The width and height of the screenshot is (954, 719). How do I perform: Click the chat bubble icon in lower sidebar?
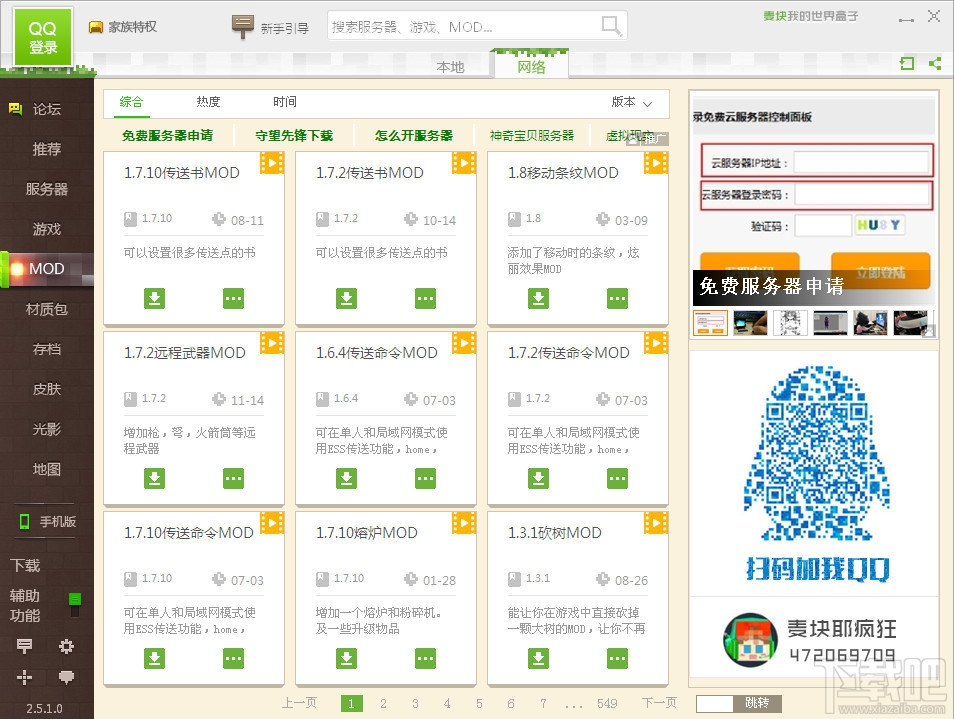[66, 678]
